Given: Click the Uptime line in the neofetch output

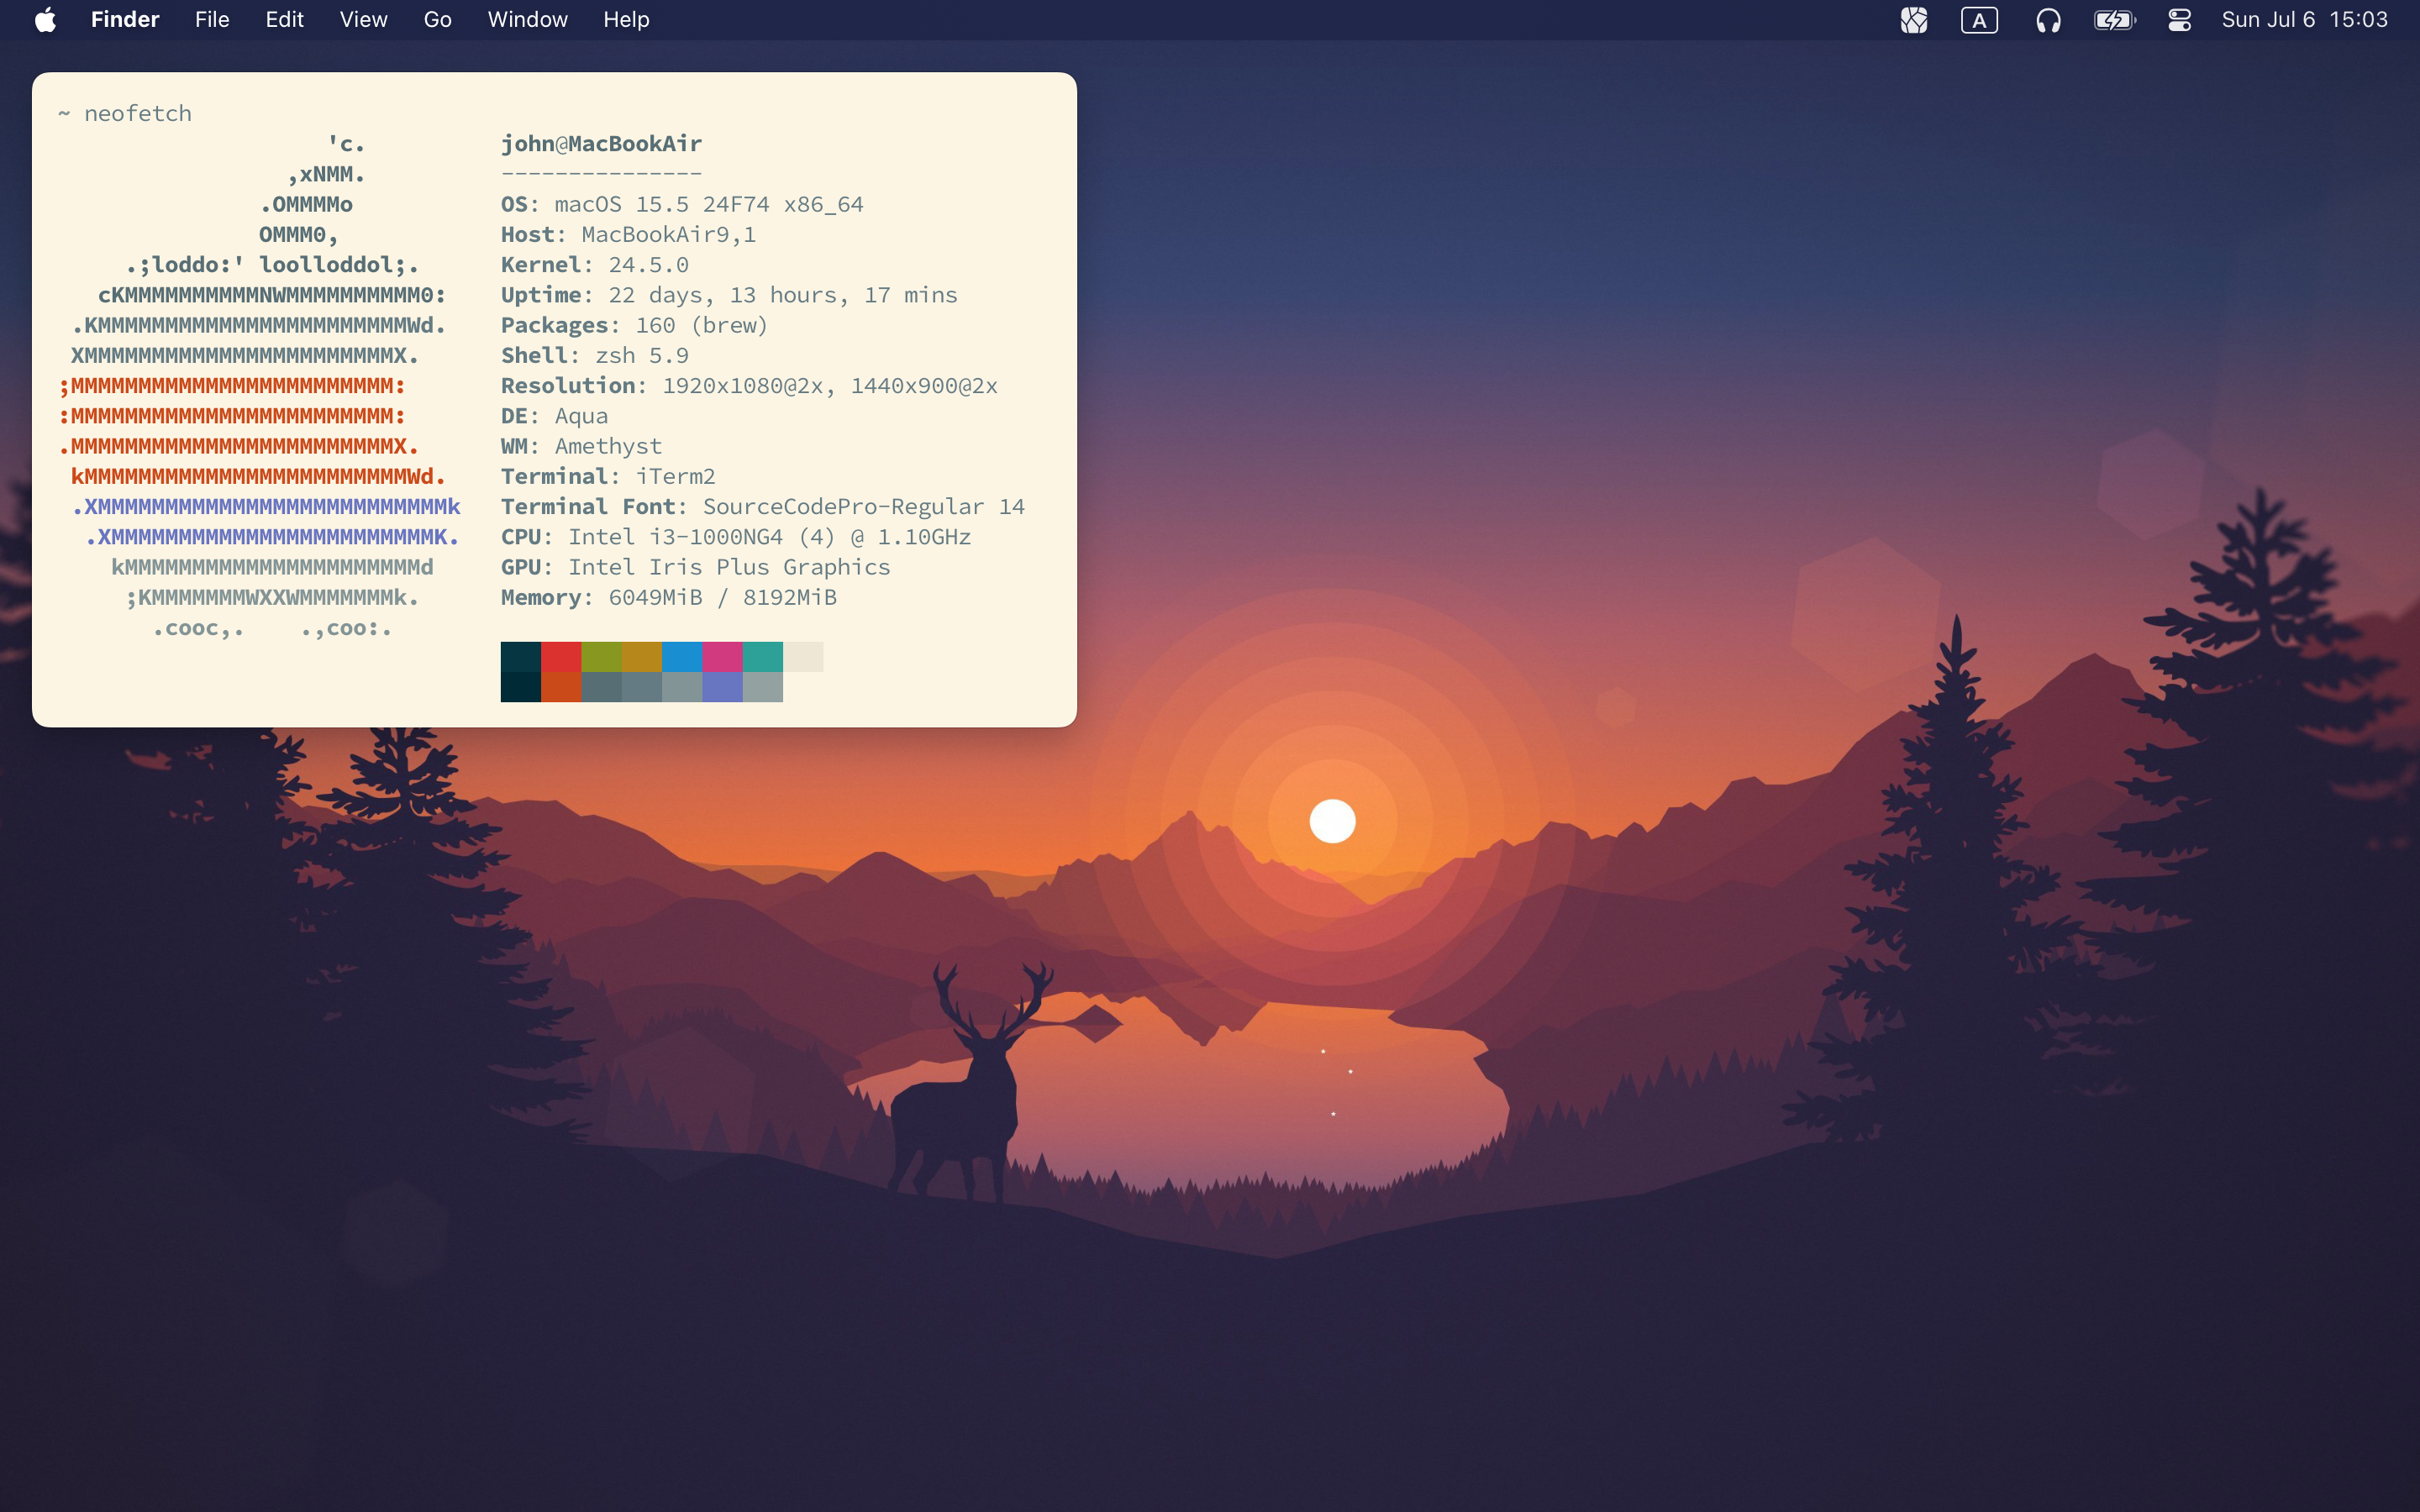Looking at the screenshot, I should 728,294.
